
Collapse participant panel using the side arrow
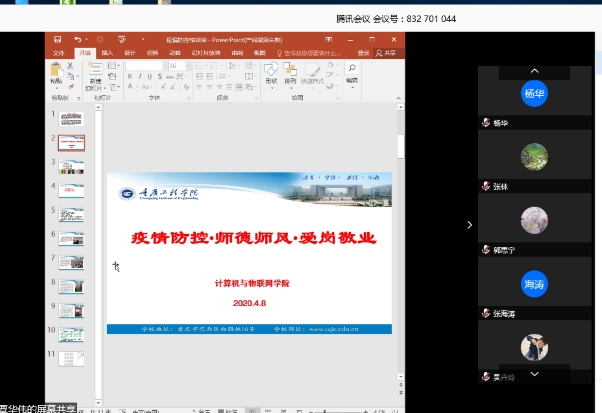pyautogui.click(x=470, y=225)
